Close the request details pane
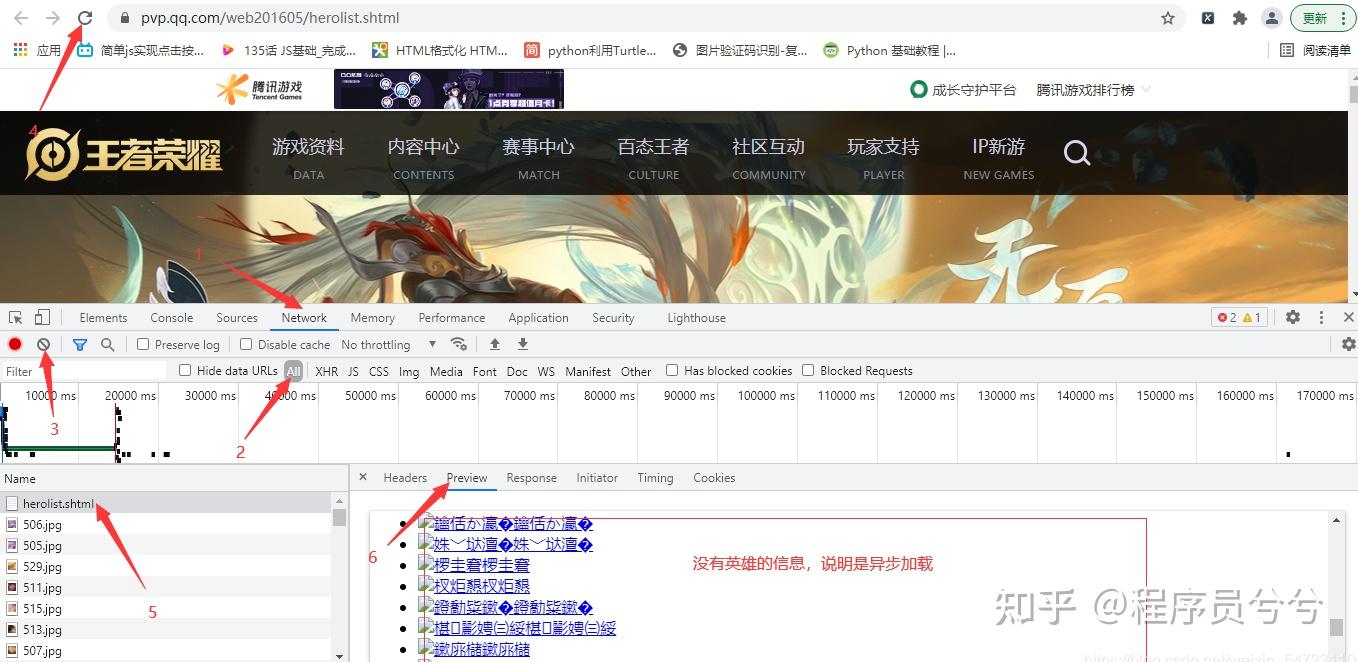The height and width of the screenshot is (662, 1358). 363,477
